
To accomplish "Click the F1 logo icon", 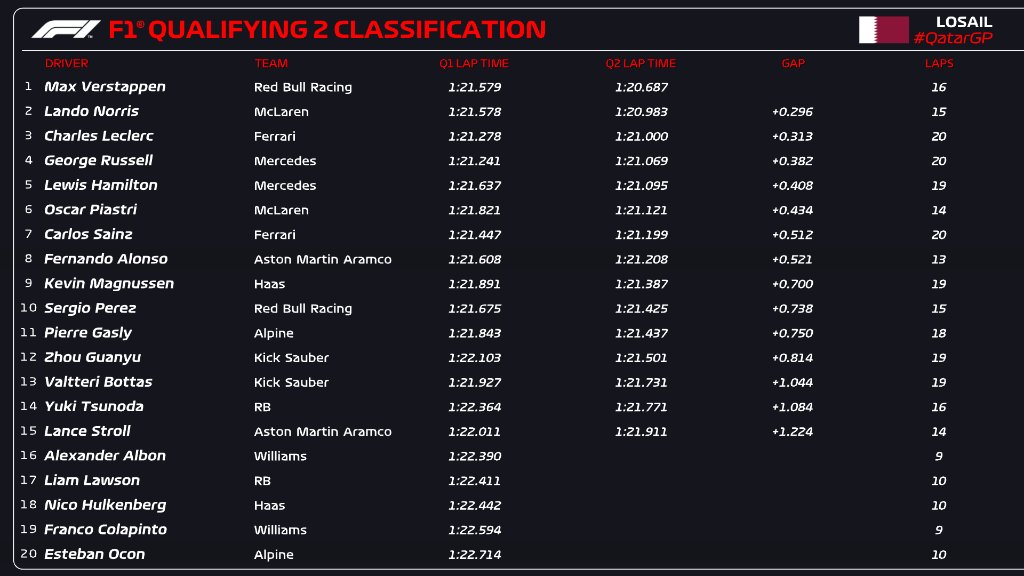I will (66, 29).
